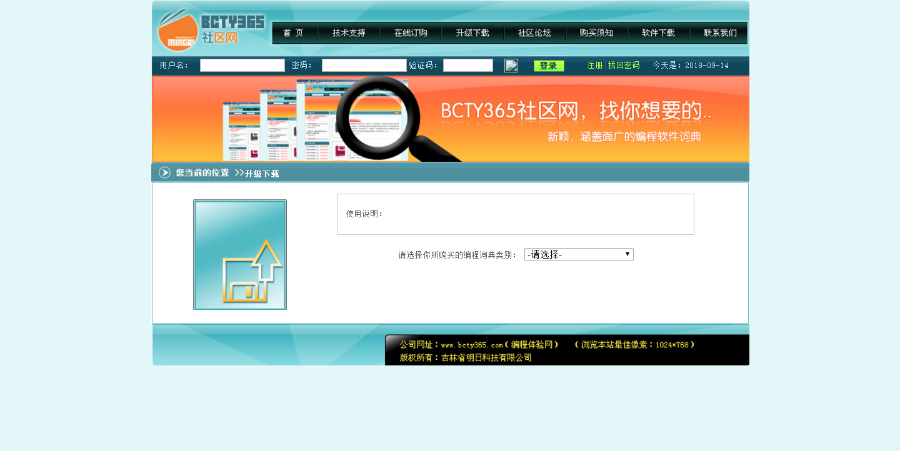Click the 使用说明 description box
The width and height of the screenshot is (900, 451).
click(515, 214)
